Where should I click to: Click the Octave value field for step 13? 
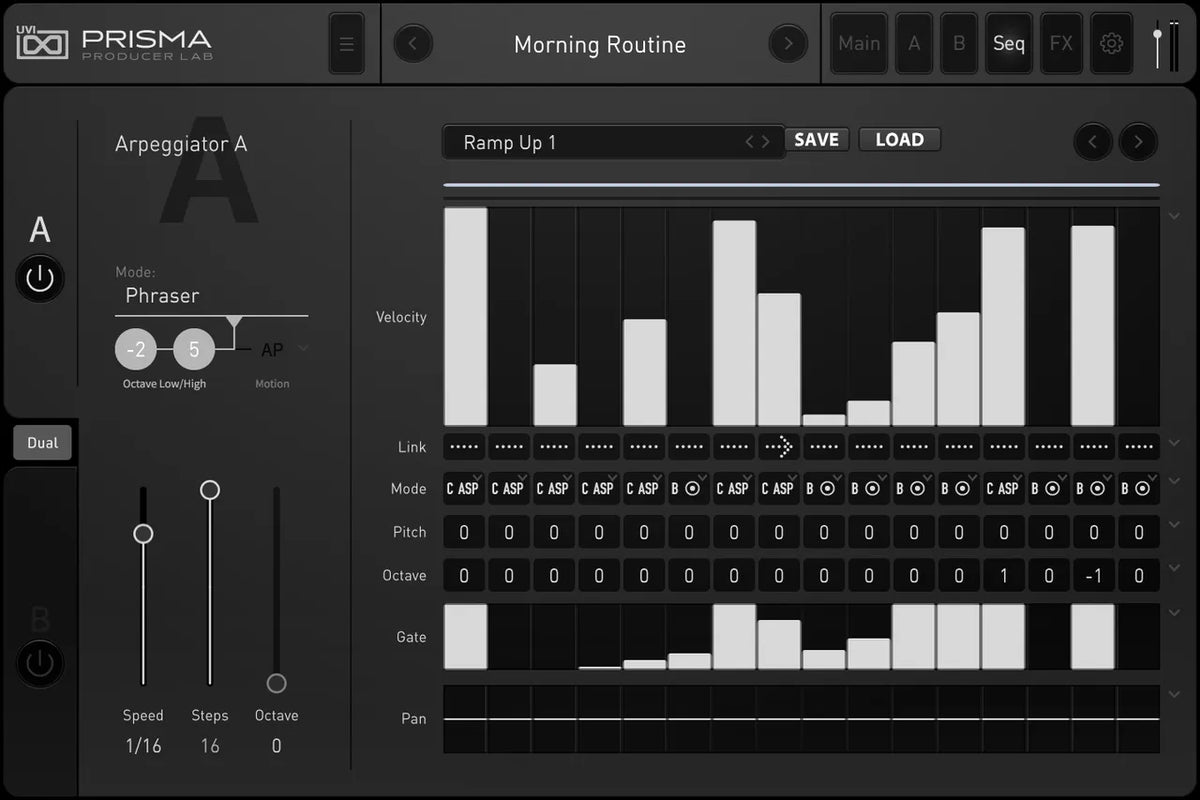tap(1003, 576)
